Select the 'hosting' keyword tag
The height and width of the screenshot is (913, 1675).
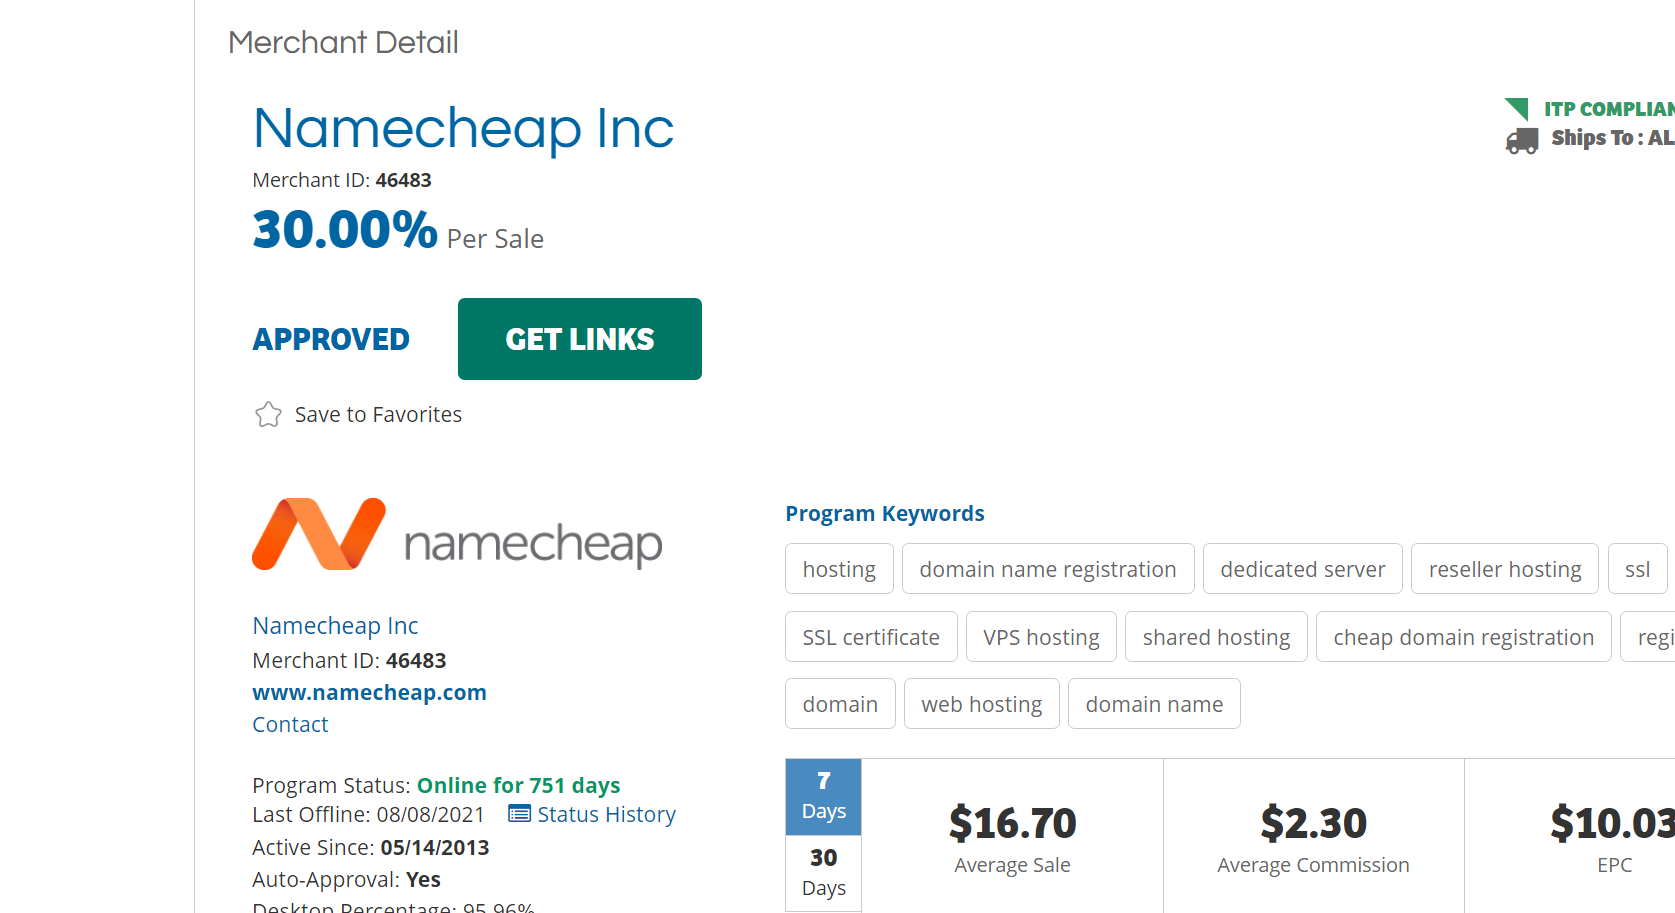click(x=839, y=569)
